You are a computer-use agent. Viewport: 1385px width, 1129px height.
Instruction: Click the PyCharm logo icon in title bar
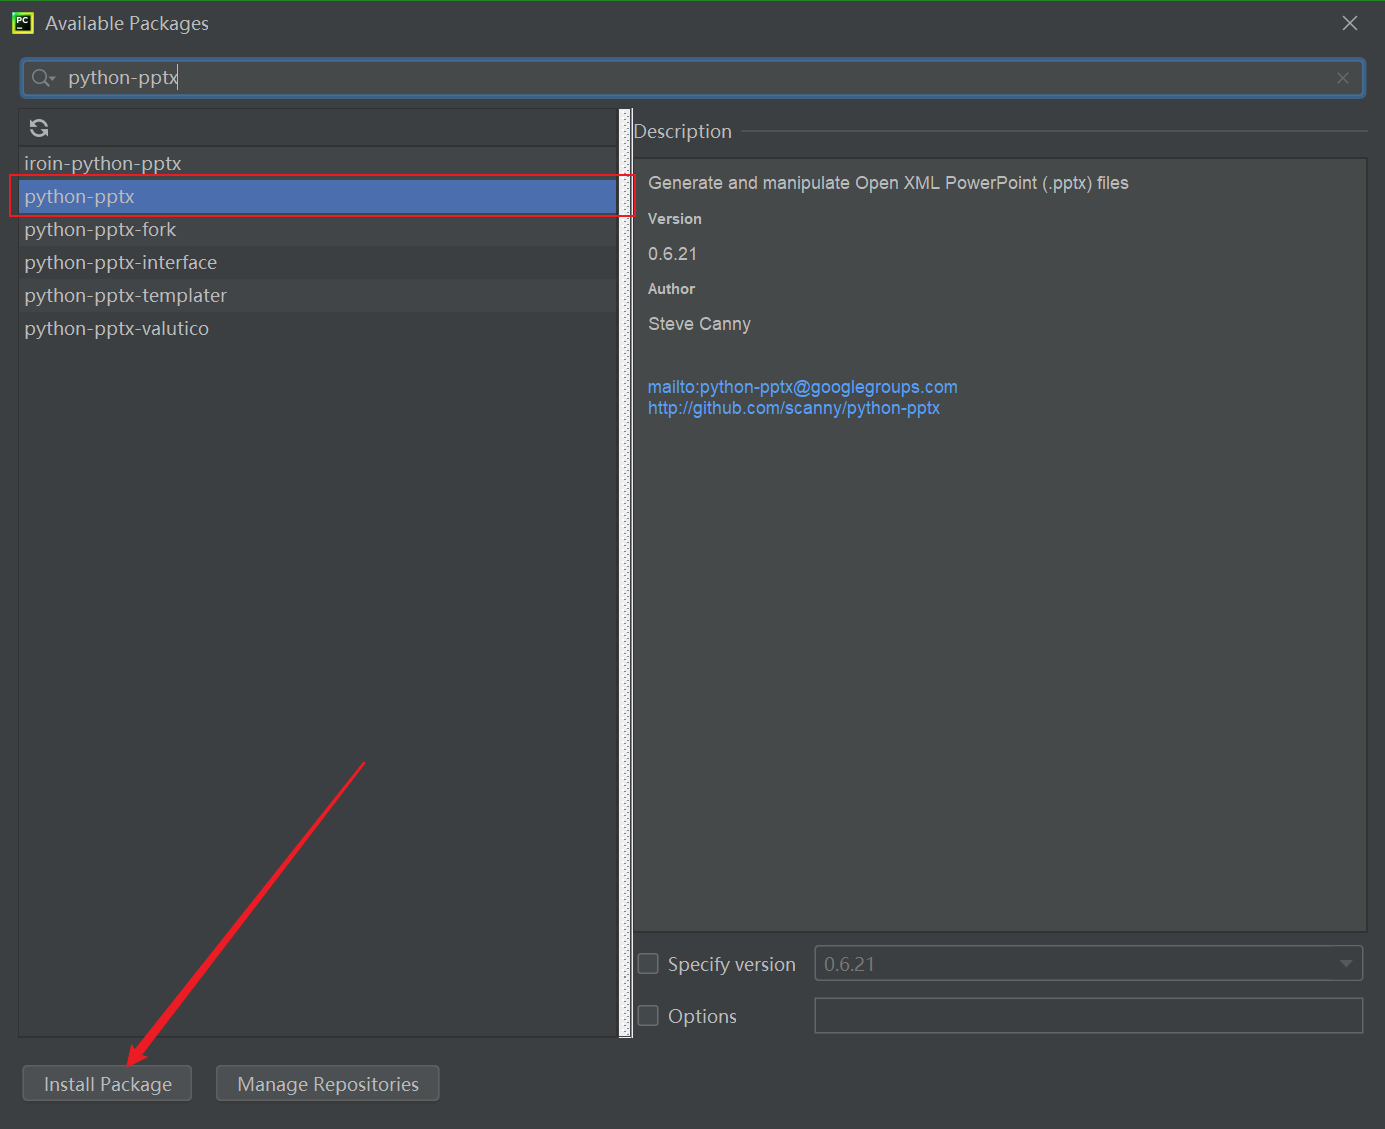point(22,23)
